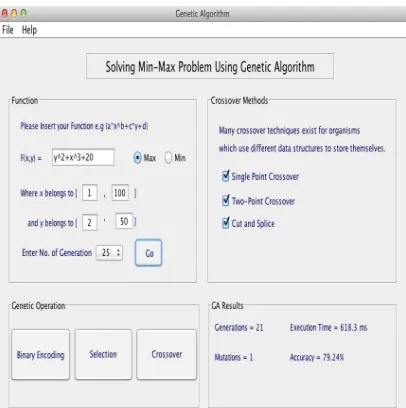Click the generation count stepper showing 25

pyautogui.click(x=109, y=253)
